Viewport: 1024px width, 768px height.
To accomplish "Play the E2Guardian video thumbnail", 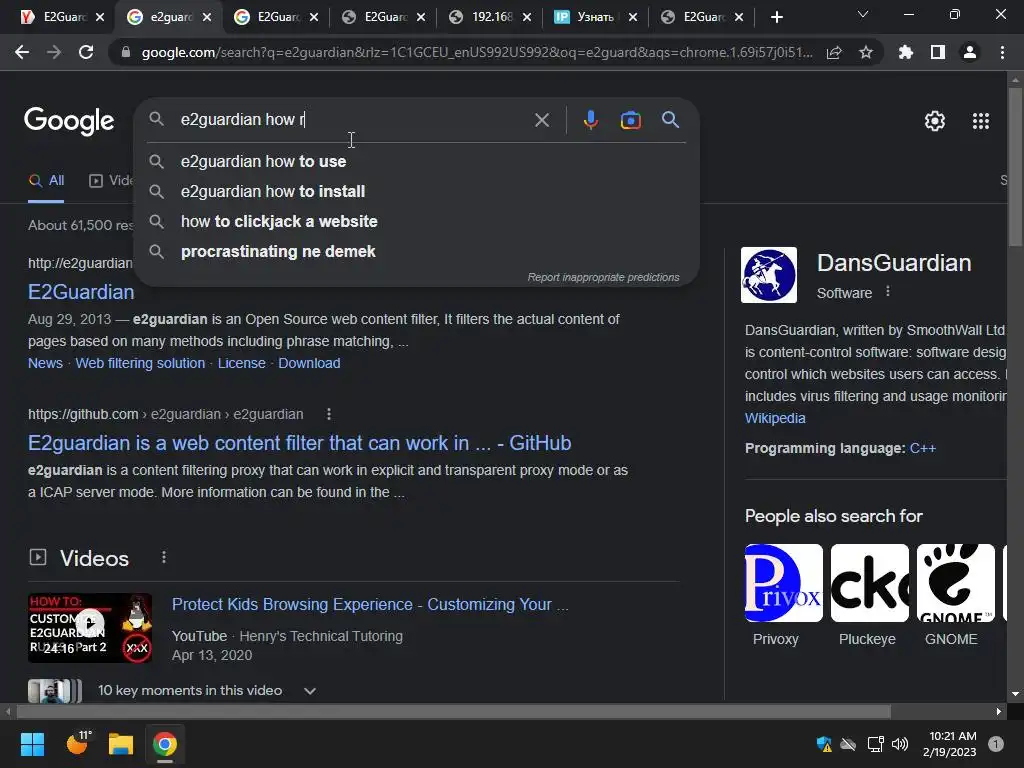I will (90, 628).
